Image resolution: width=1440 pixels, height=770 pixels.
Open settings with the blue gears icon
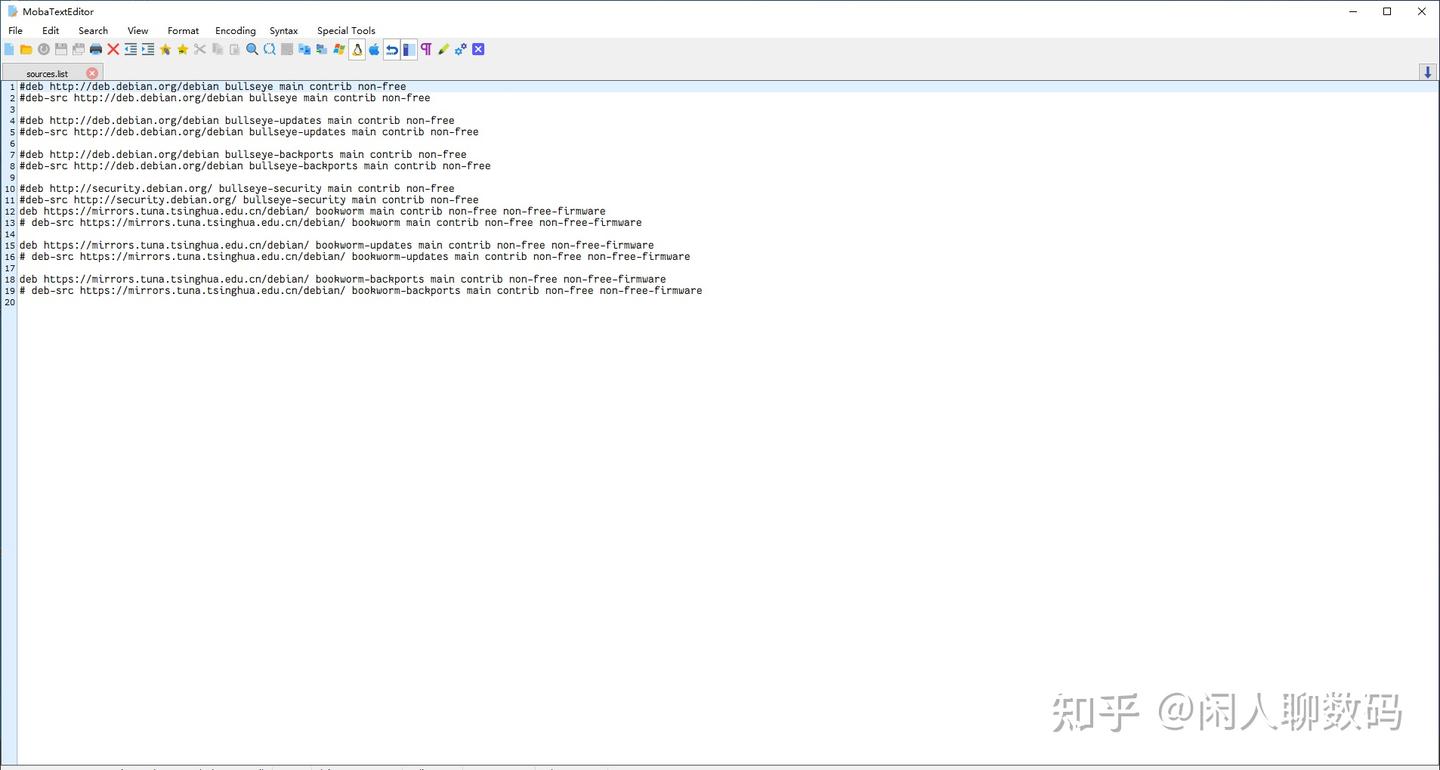pos(461,49)
